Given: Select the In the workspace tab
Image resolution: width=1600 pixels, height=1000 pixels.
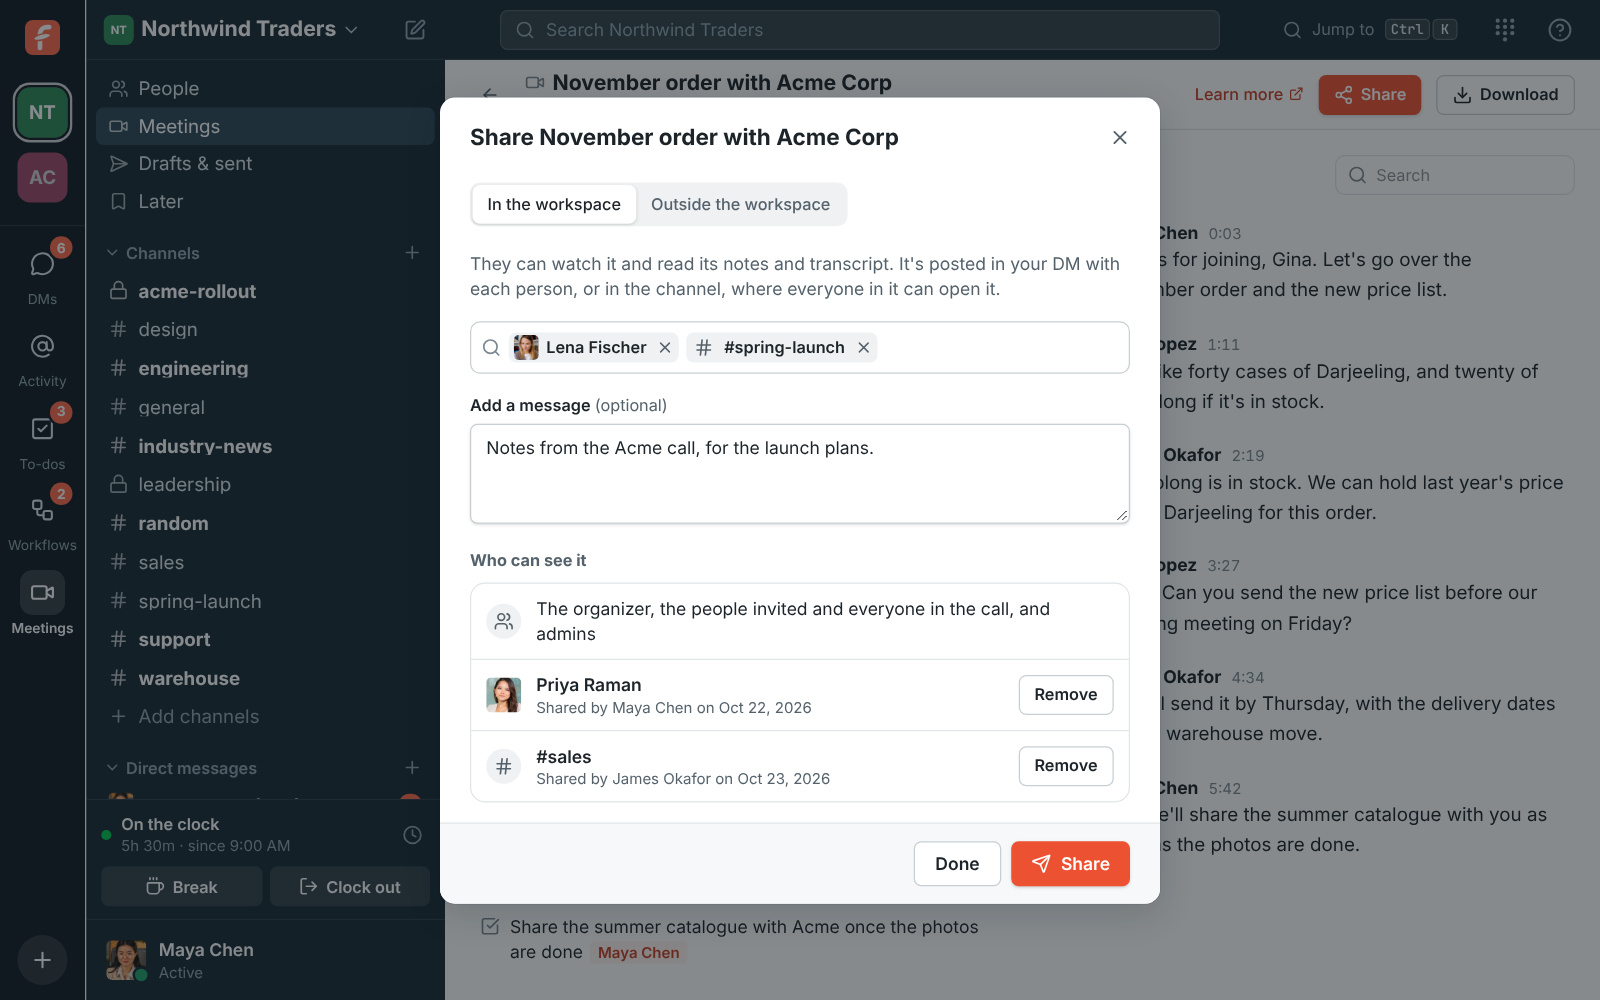Looking at the screenshot, I should pos(554,204).
